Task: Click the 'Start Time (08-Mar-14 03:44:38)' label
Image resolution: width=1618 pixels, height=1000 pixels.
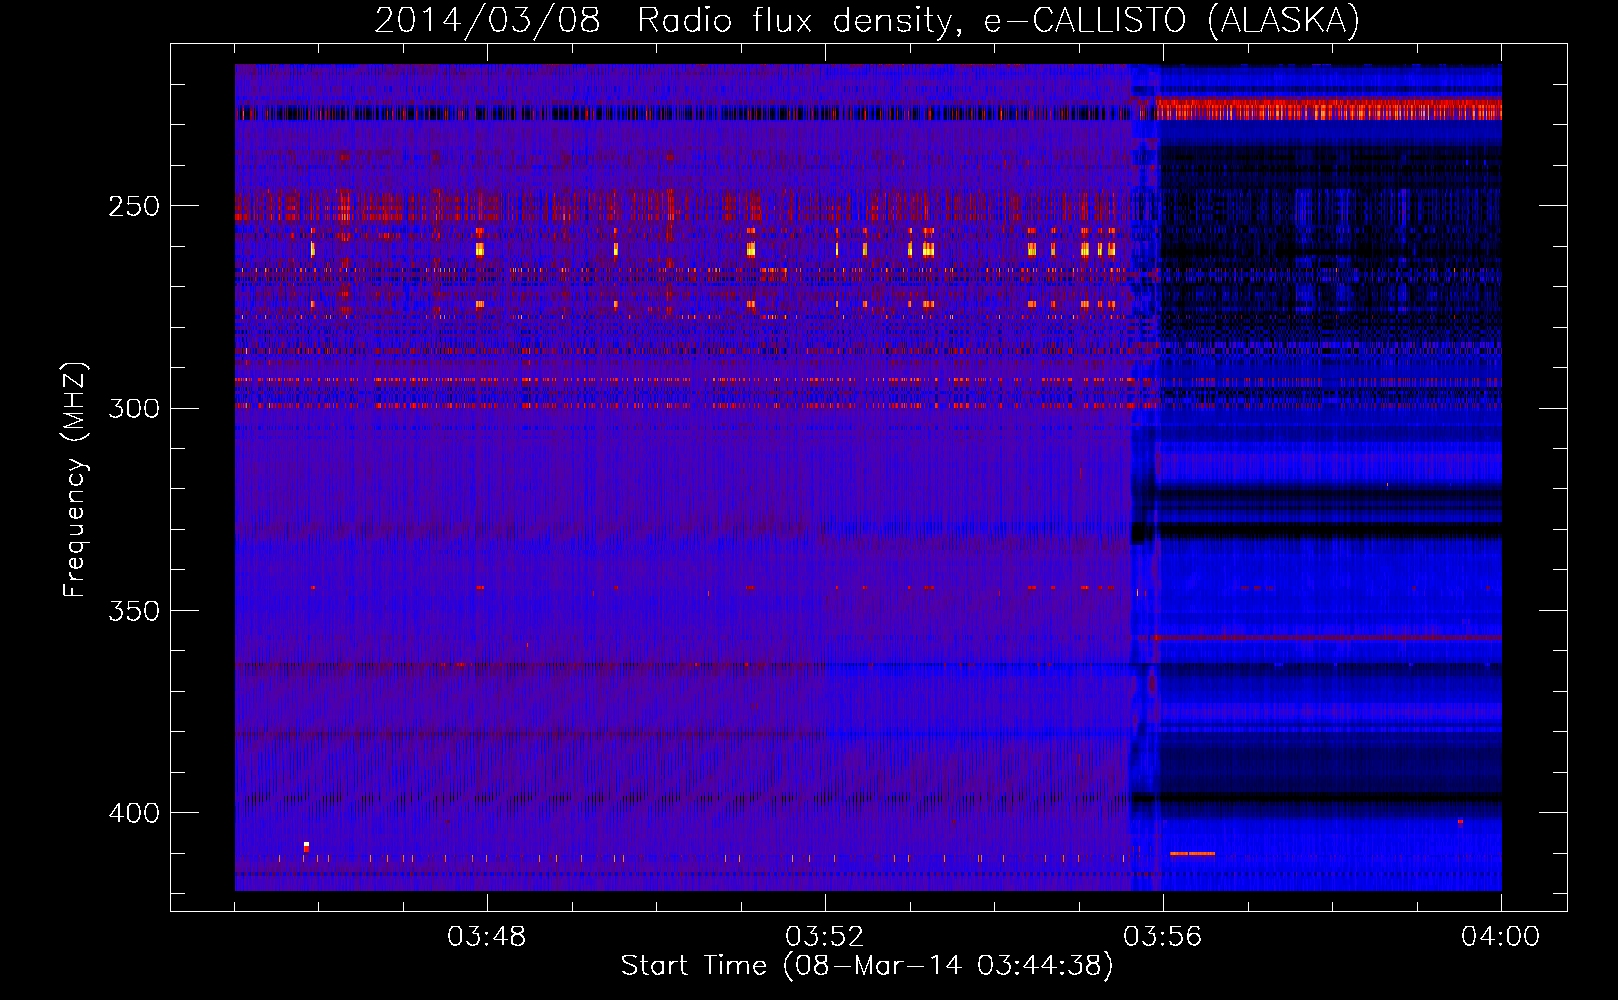Action: point(867,965)
